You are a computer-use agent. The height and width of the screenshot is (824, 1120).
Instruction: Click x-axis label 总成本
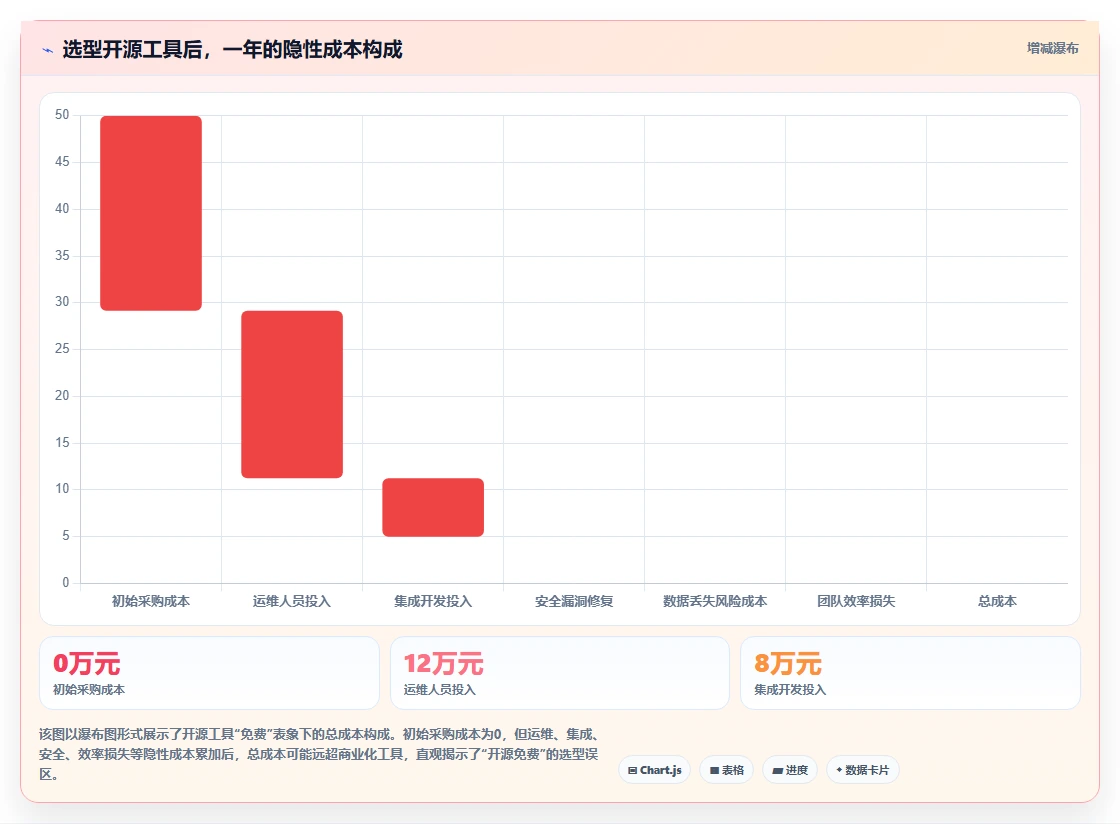coord(997,601)
